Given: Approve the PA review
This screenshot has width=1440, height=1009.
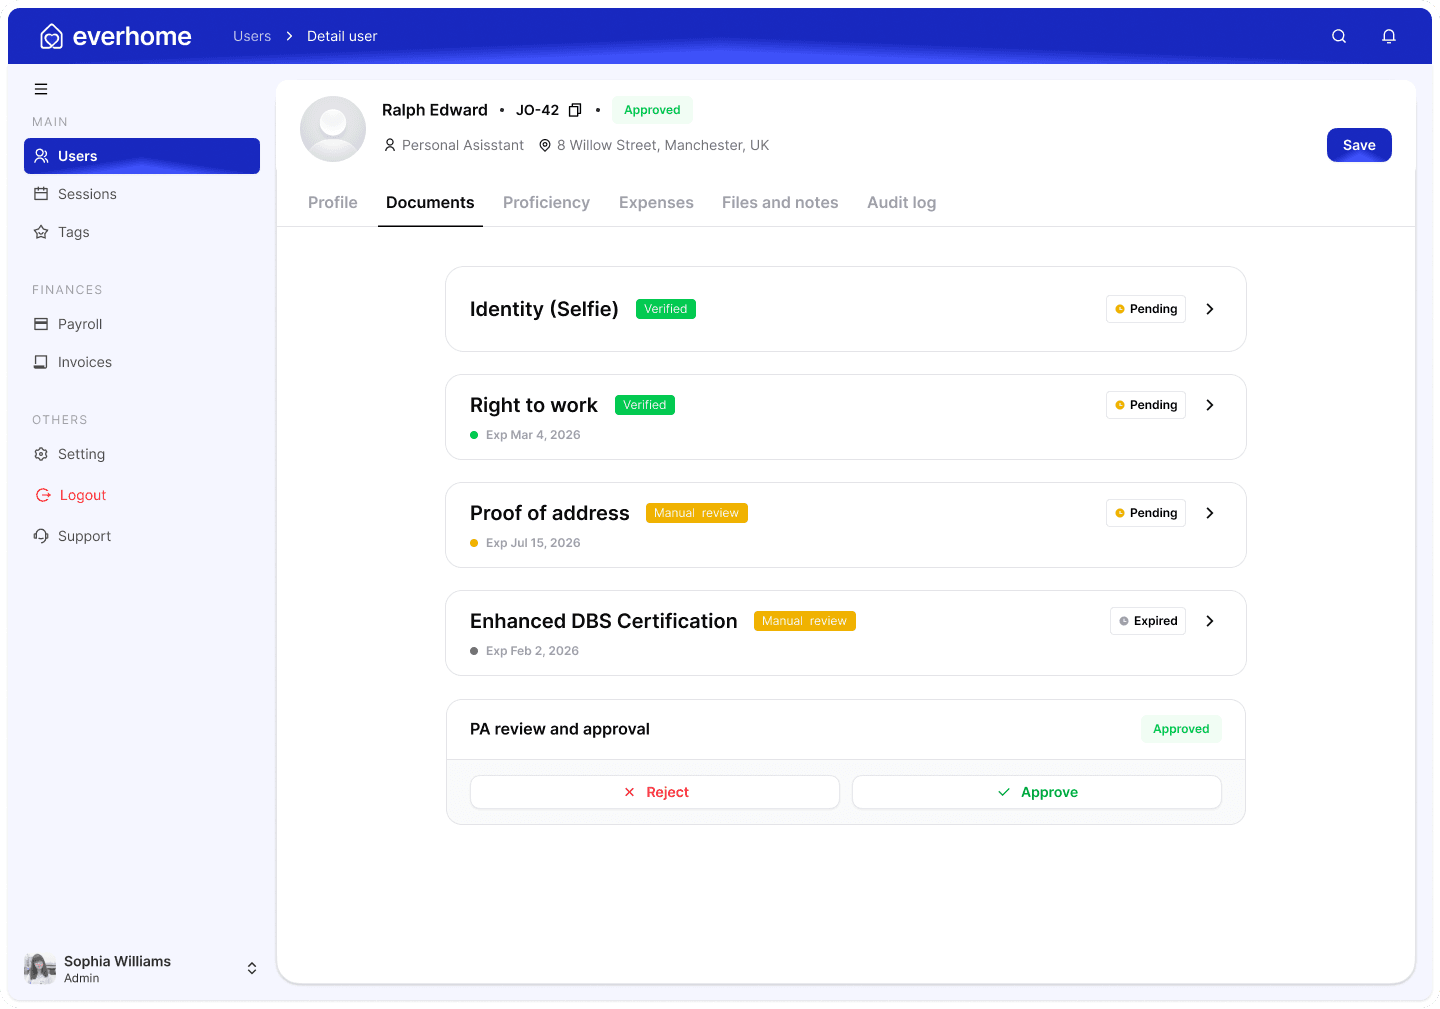Looking at the screenshot, I should (x=1037, y=792).
